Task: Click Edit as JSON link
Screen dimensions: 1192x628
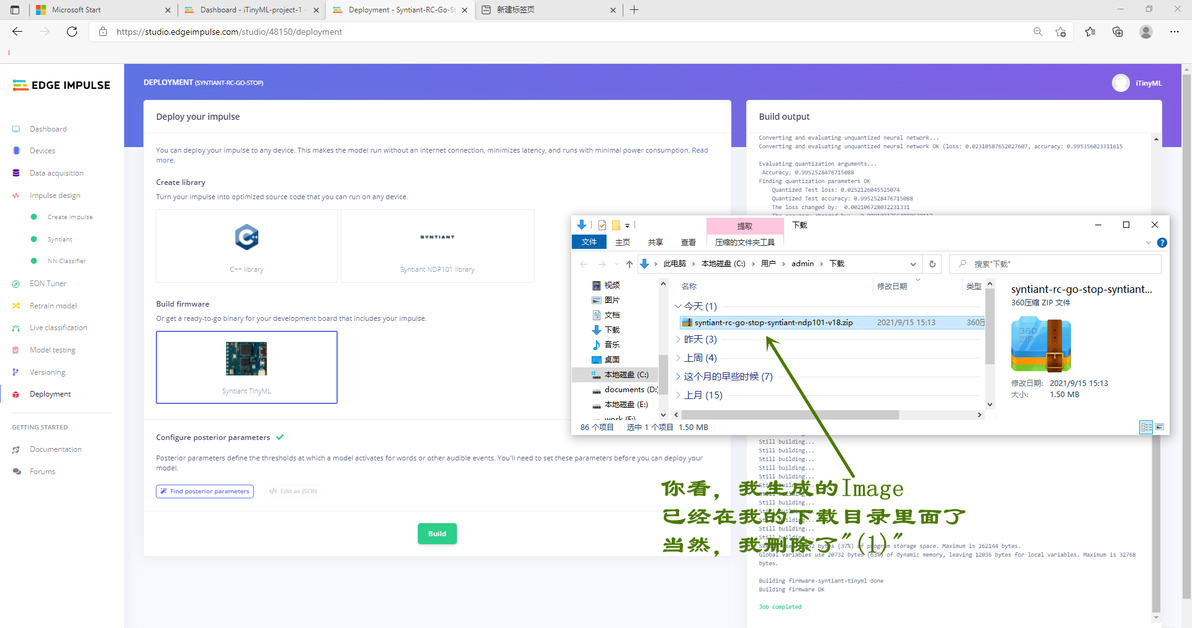Action: click(293, 491)
